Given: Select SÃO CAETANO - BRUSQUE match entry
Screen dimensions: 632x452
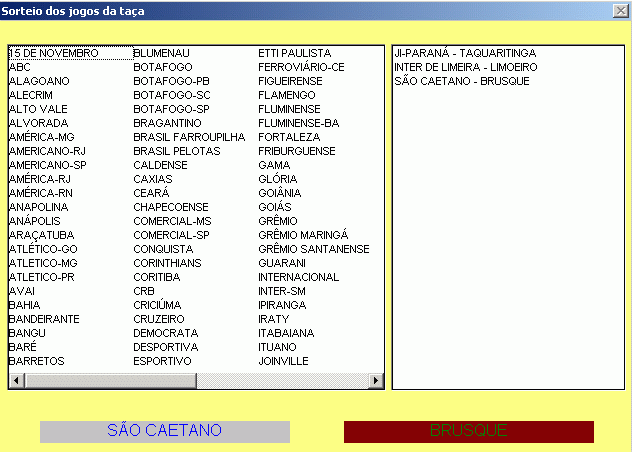Looking at the screenshot, I should tap(462, 81).
